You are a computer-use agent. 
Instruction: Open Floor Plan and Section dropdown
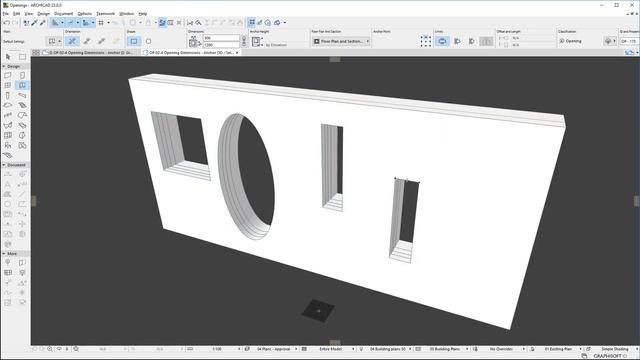click(341, 41)
